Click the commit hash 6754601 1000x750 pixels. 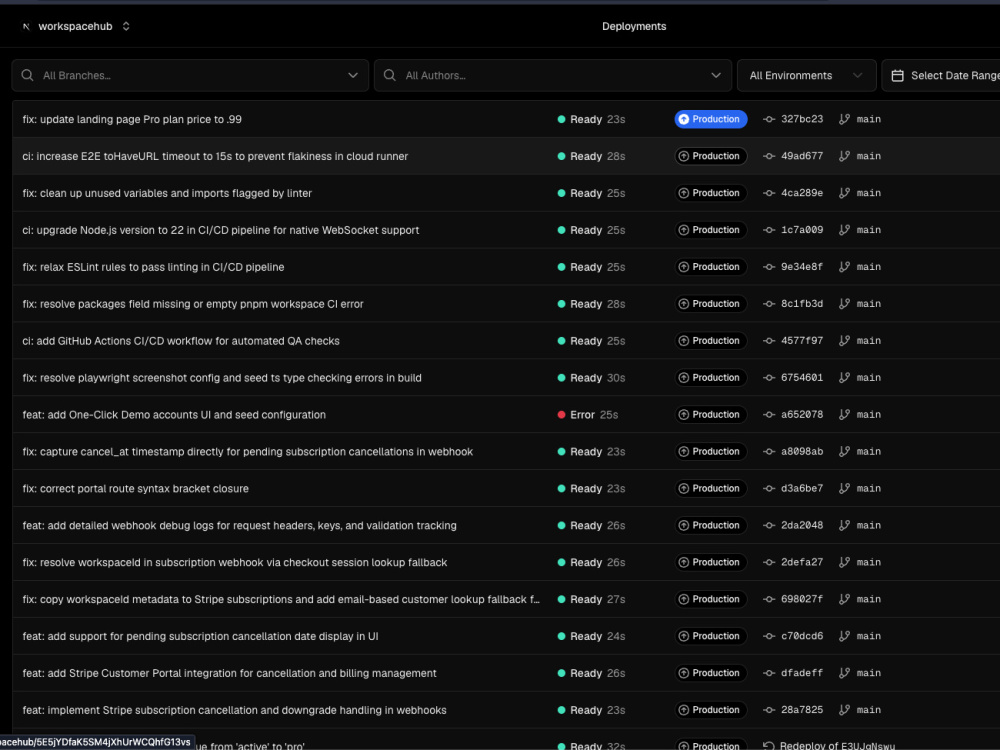[802, 378]
